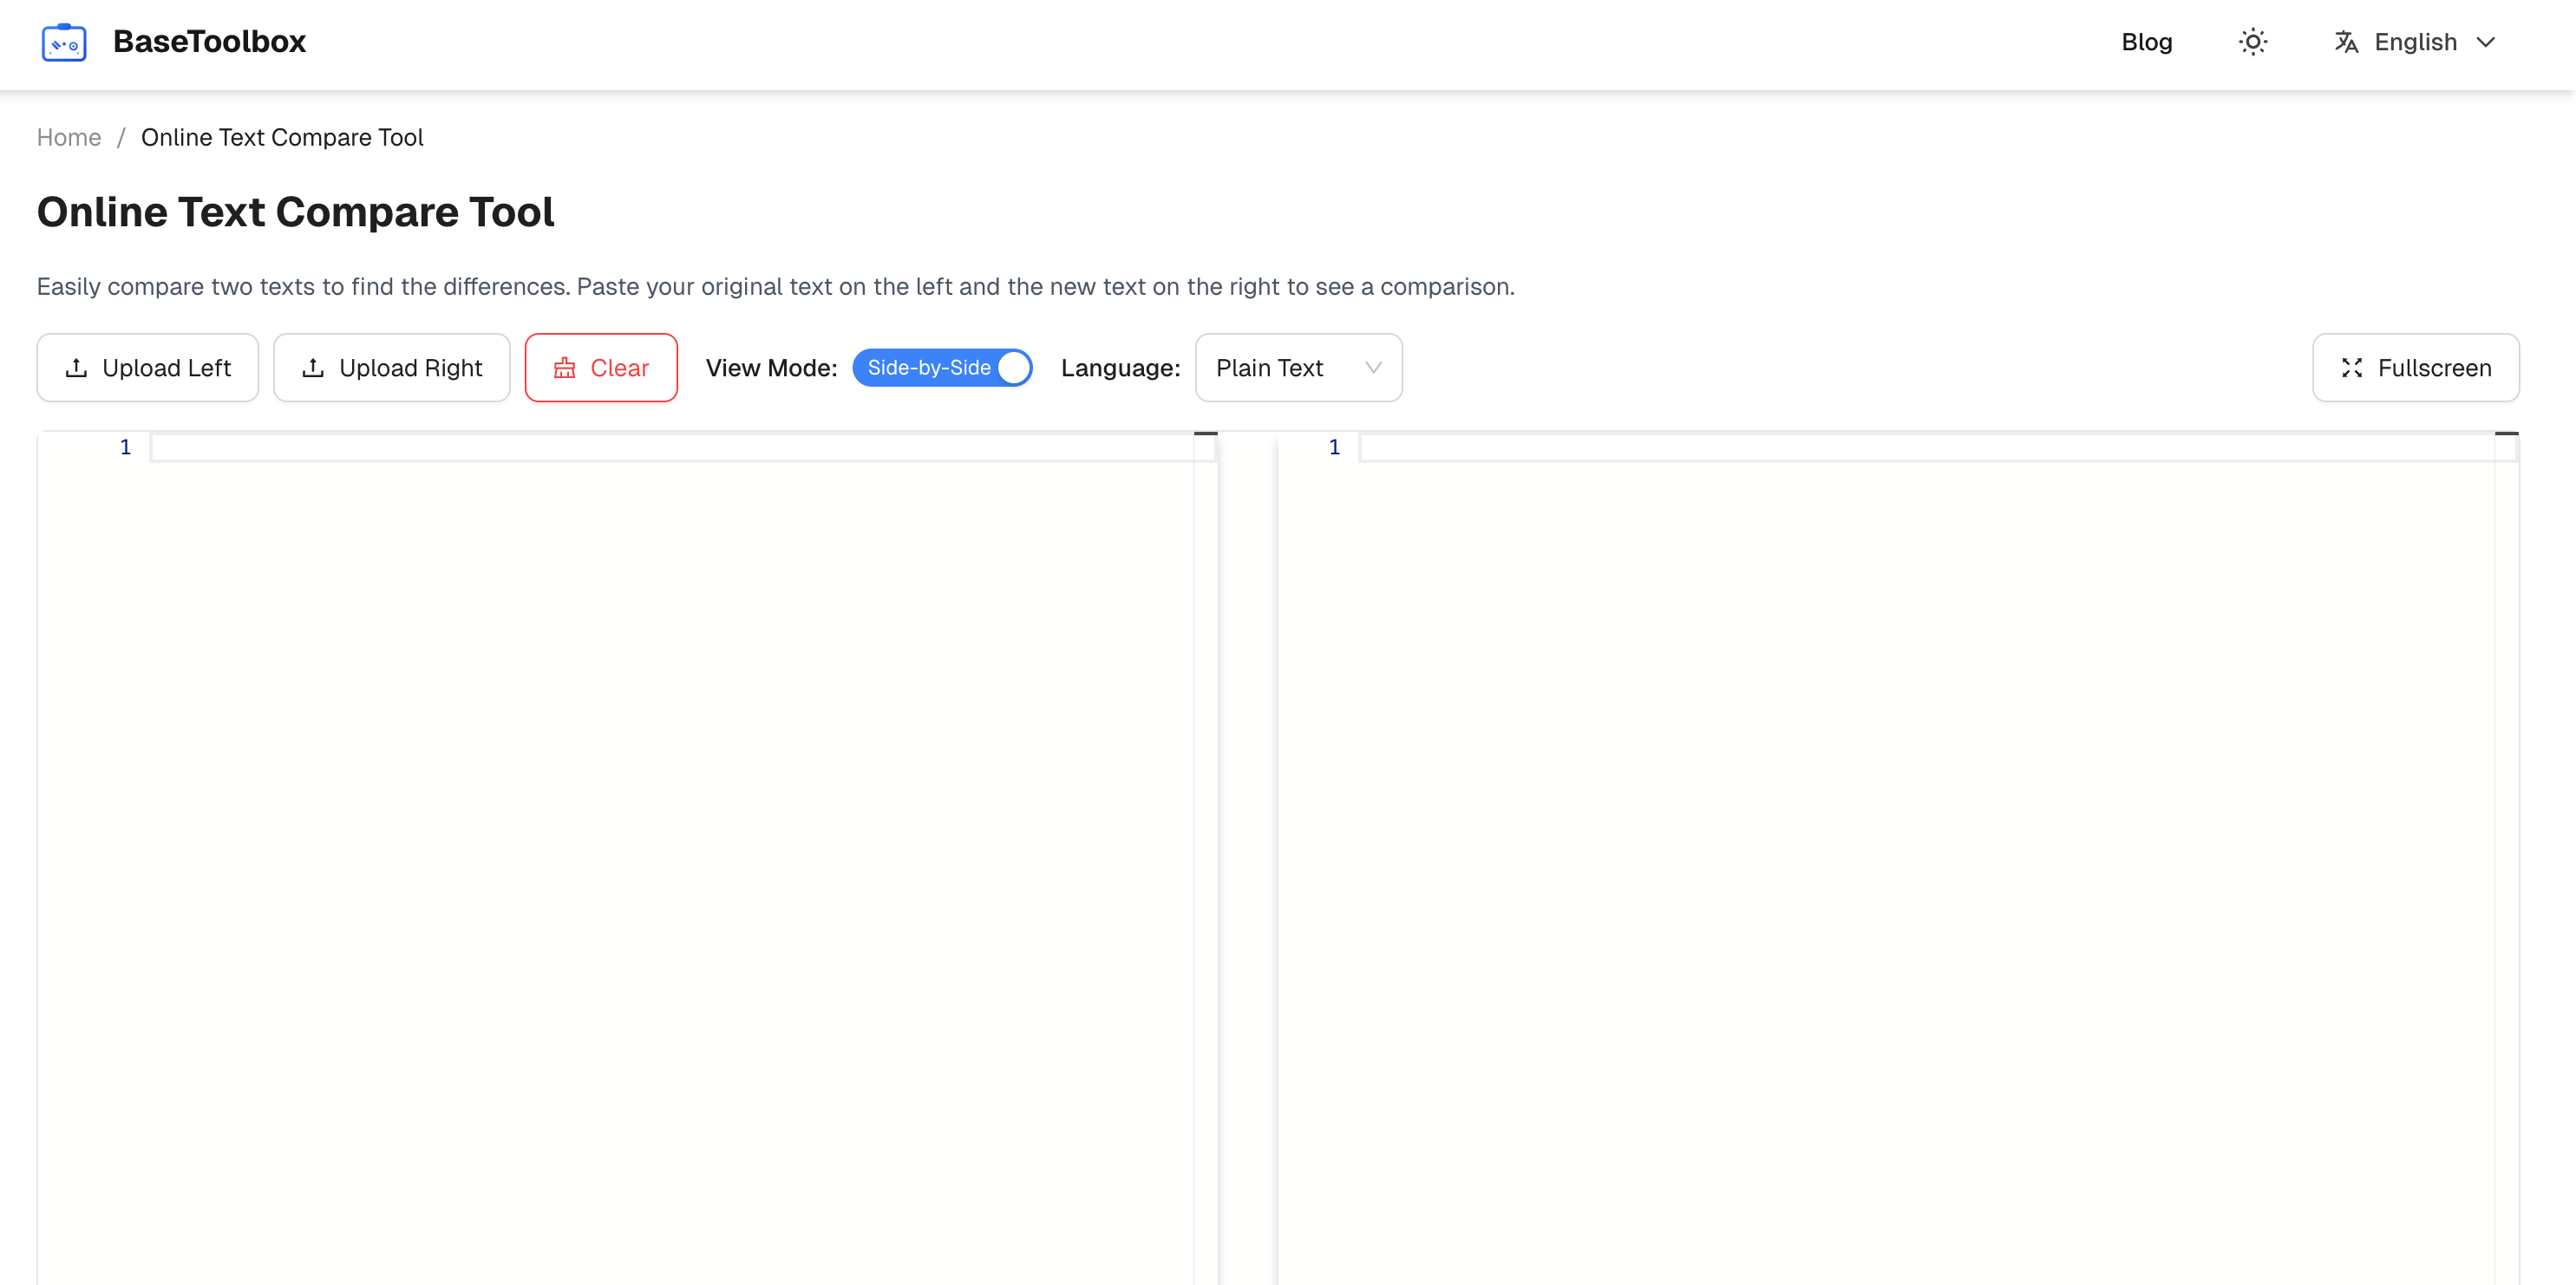Screen dimensions: 2576x1285
Task: Expand the English language selector
Action: [x=2415, y=42]
